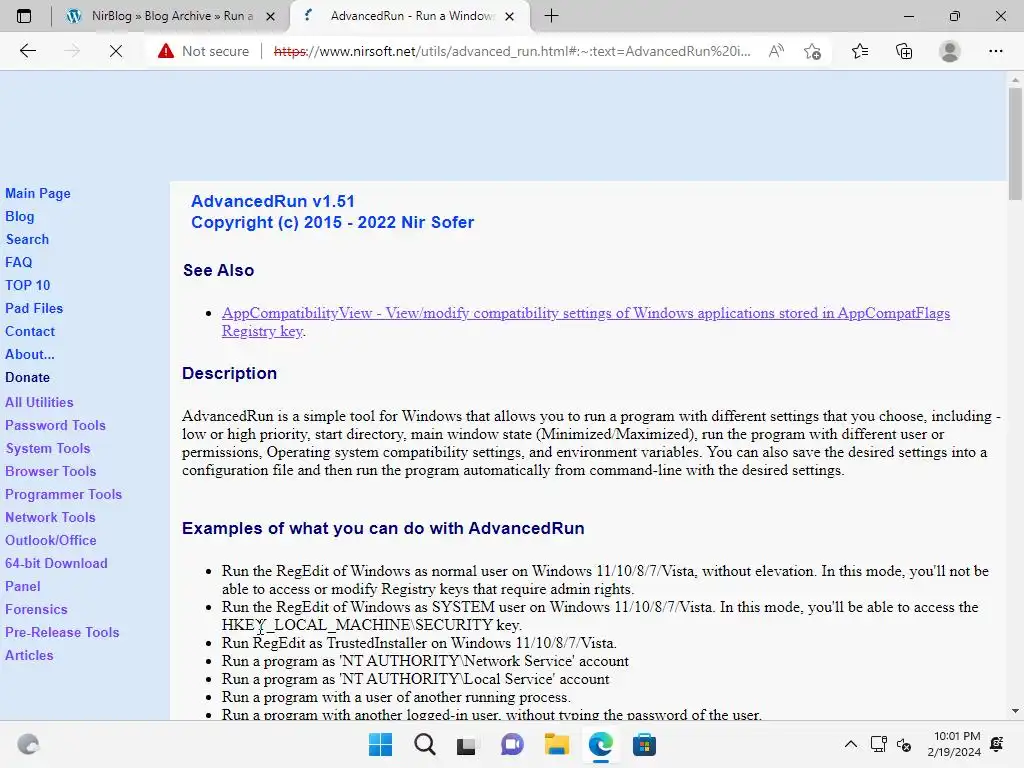Select the AdvancedRun tab

[x=410, y=16]
